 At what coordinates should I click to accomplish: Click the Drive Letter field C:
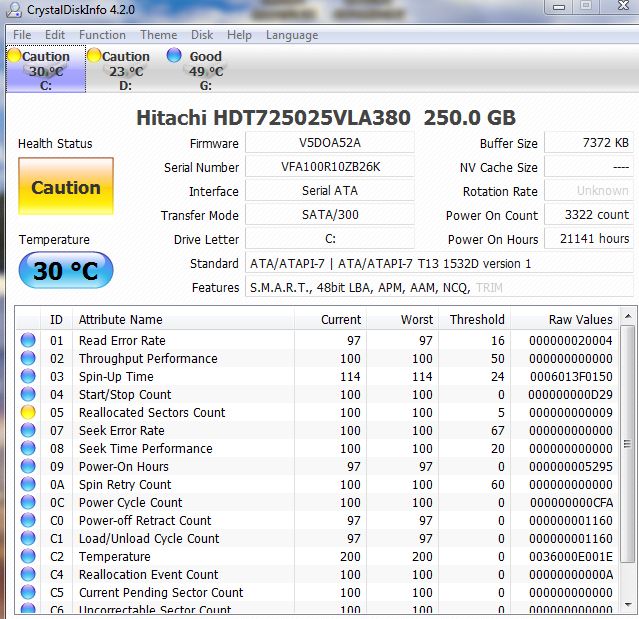click(x=330, y=238)
